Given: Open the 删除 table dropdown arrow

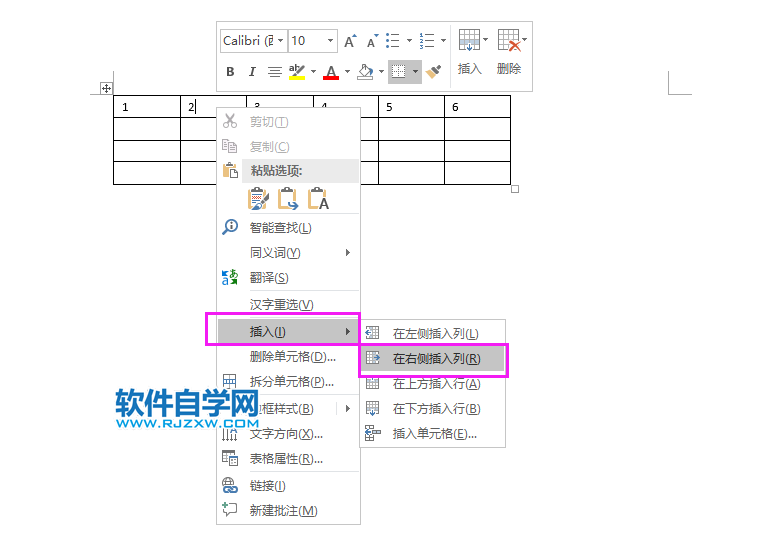Looking at the screenshot, I should tap(524, 40).
